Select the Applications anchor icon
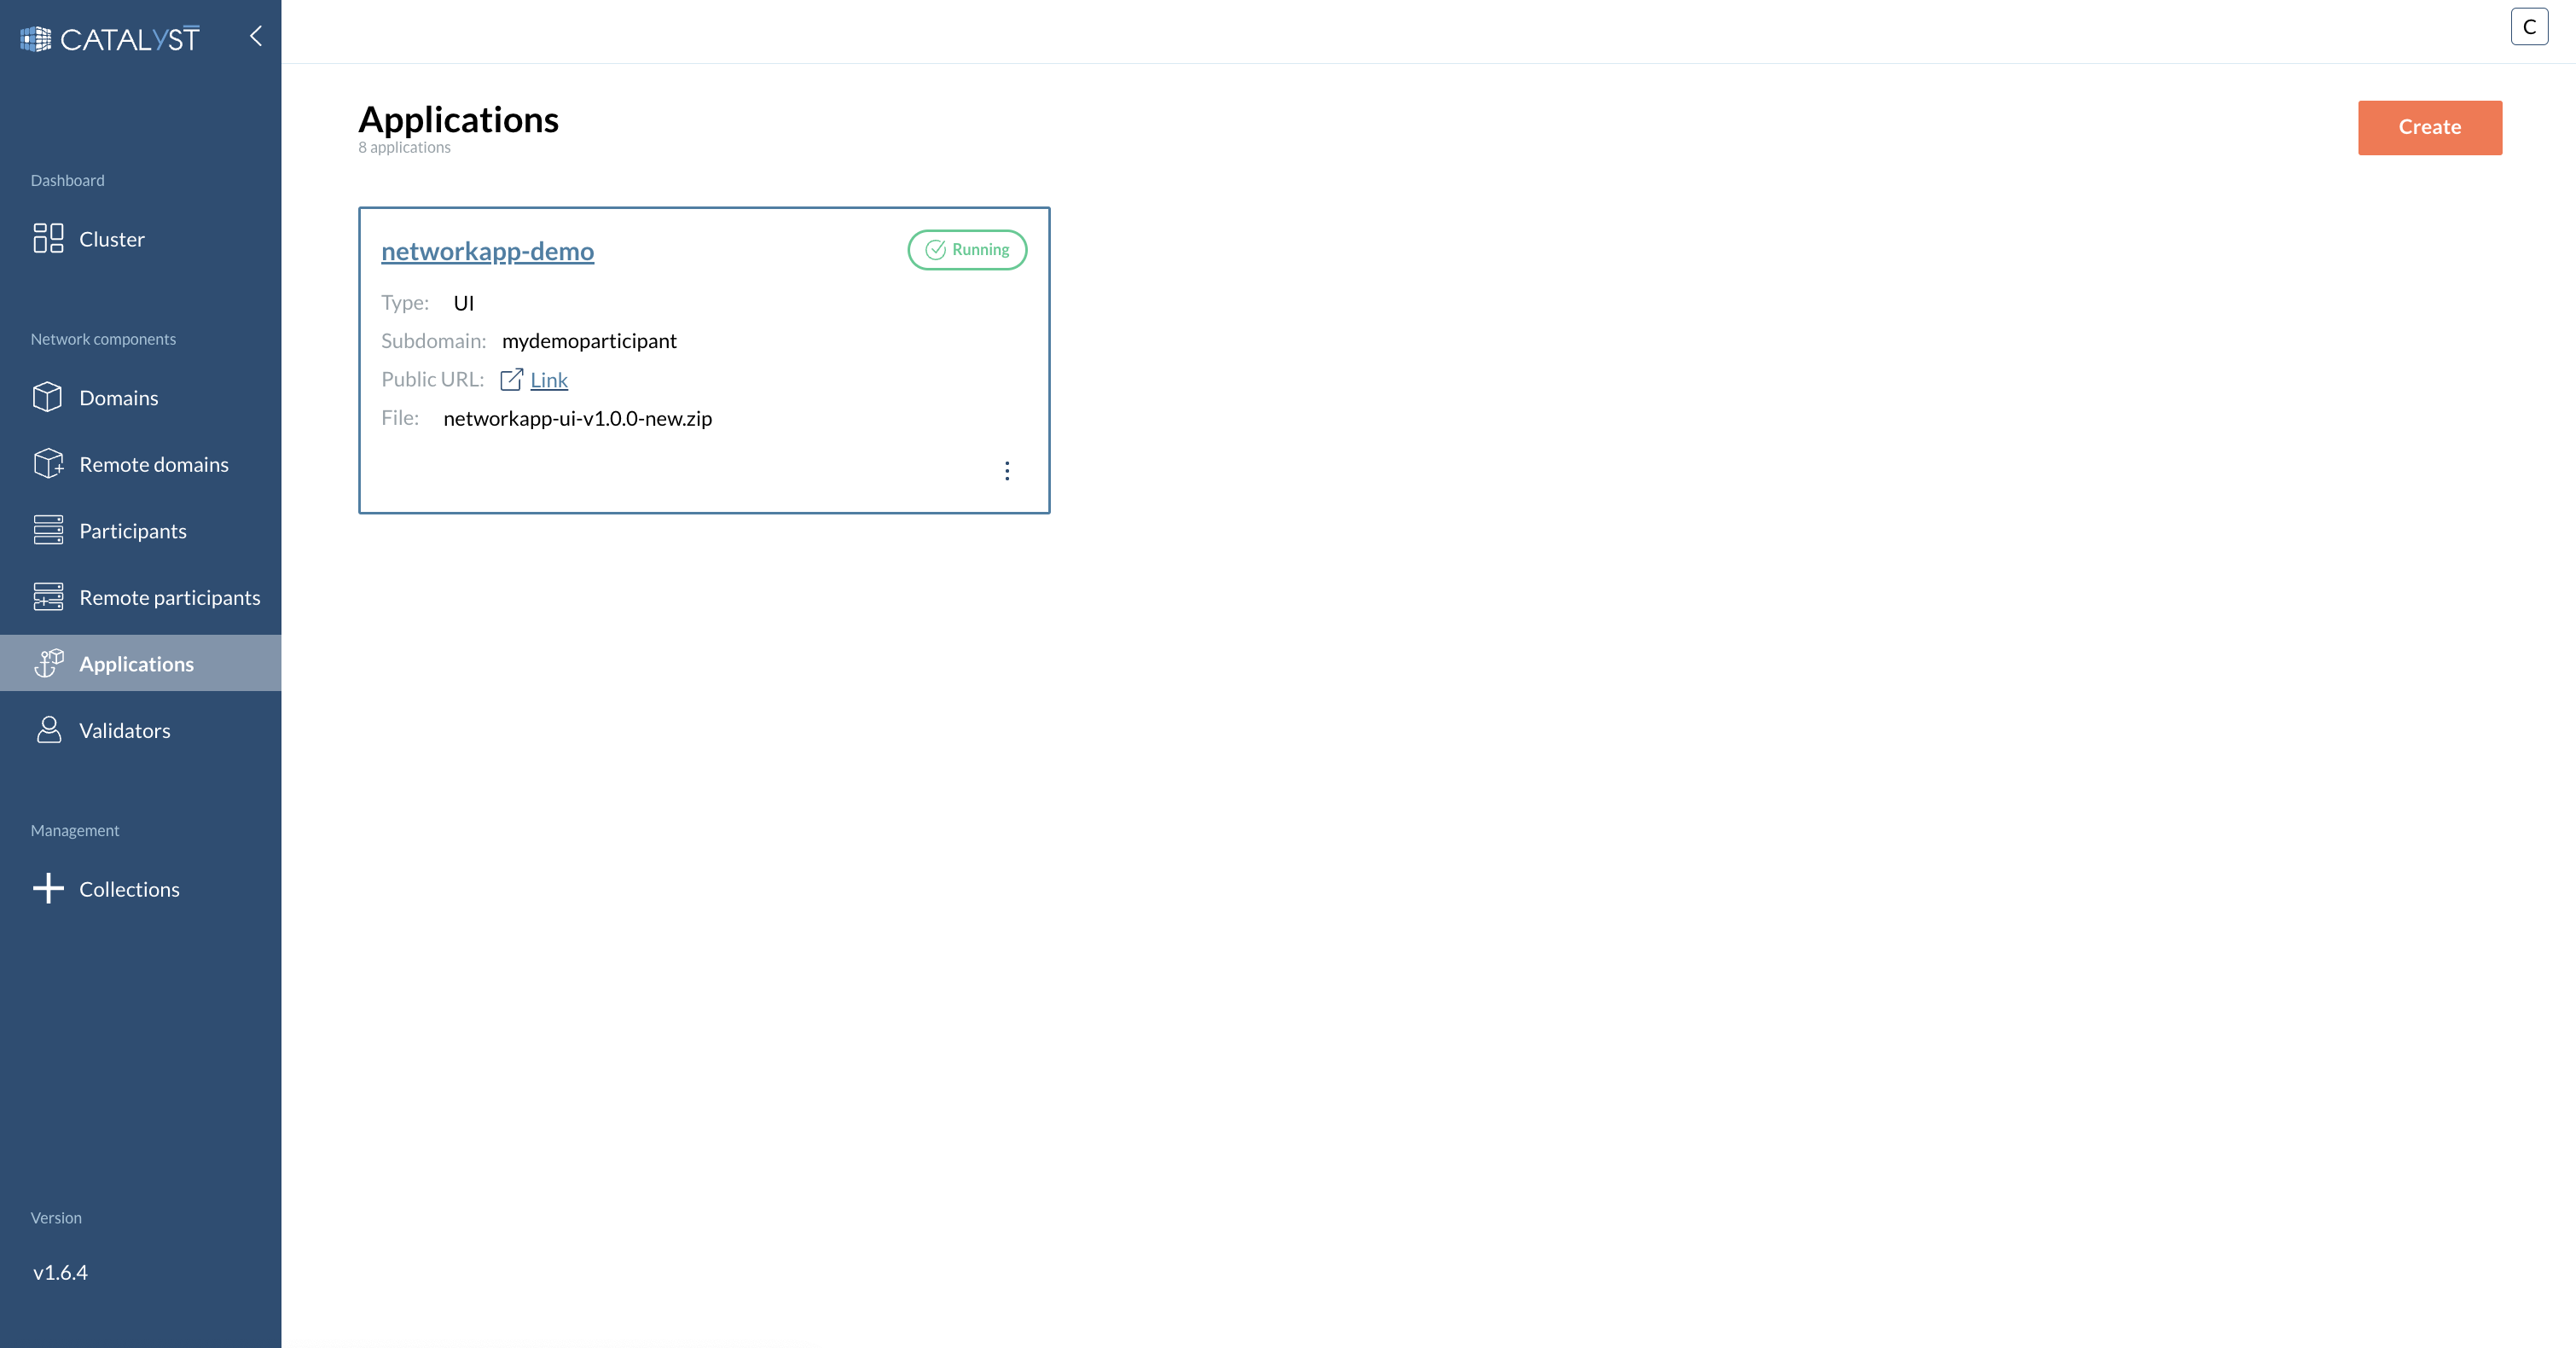 coord(49,663)
